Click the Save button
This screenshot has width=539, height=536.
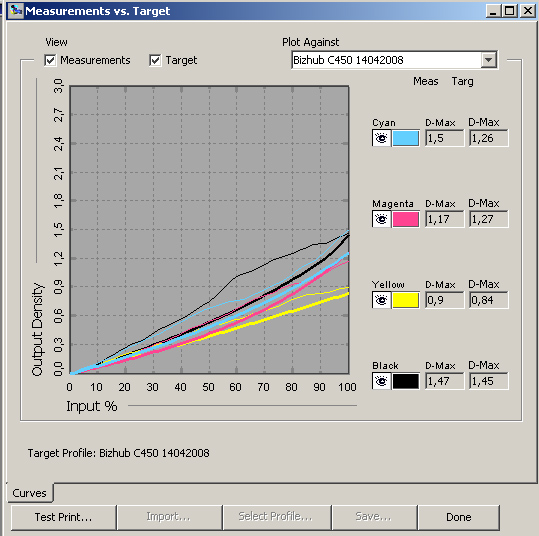point(374,517)
